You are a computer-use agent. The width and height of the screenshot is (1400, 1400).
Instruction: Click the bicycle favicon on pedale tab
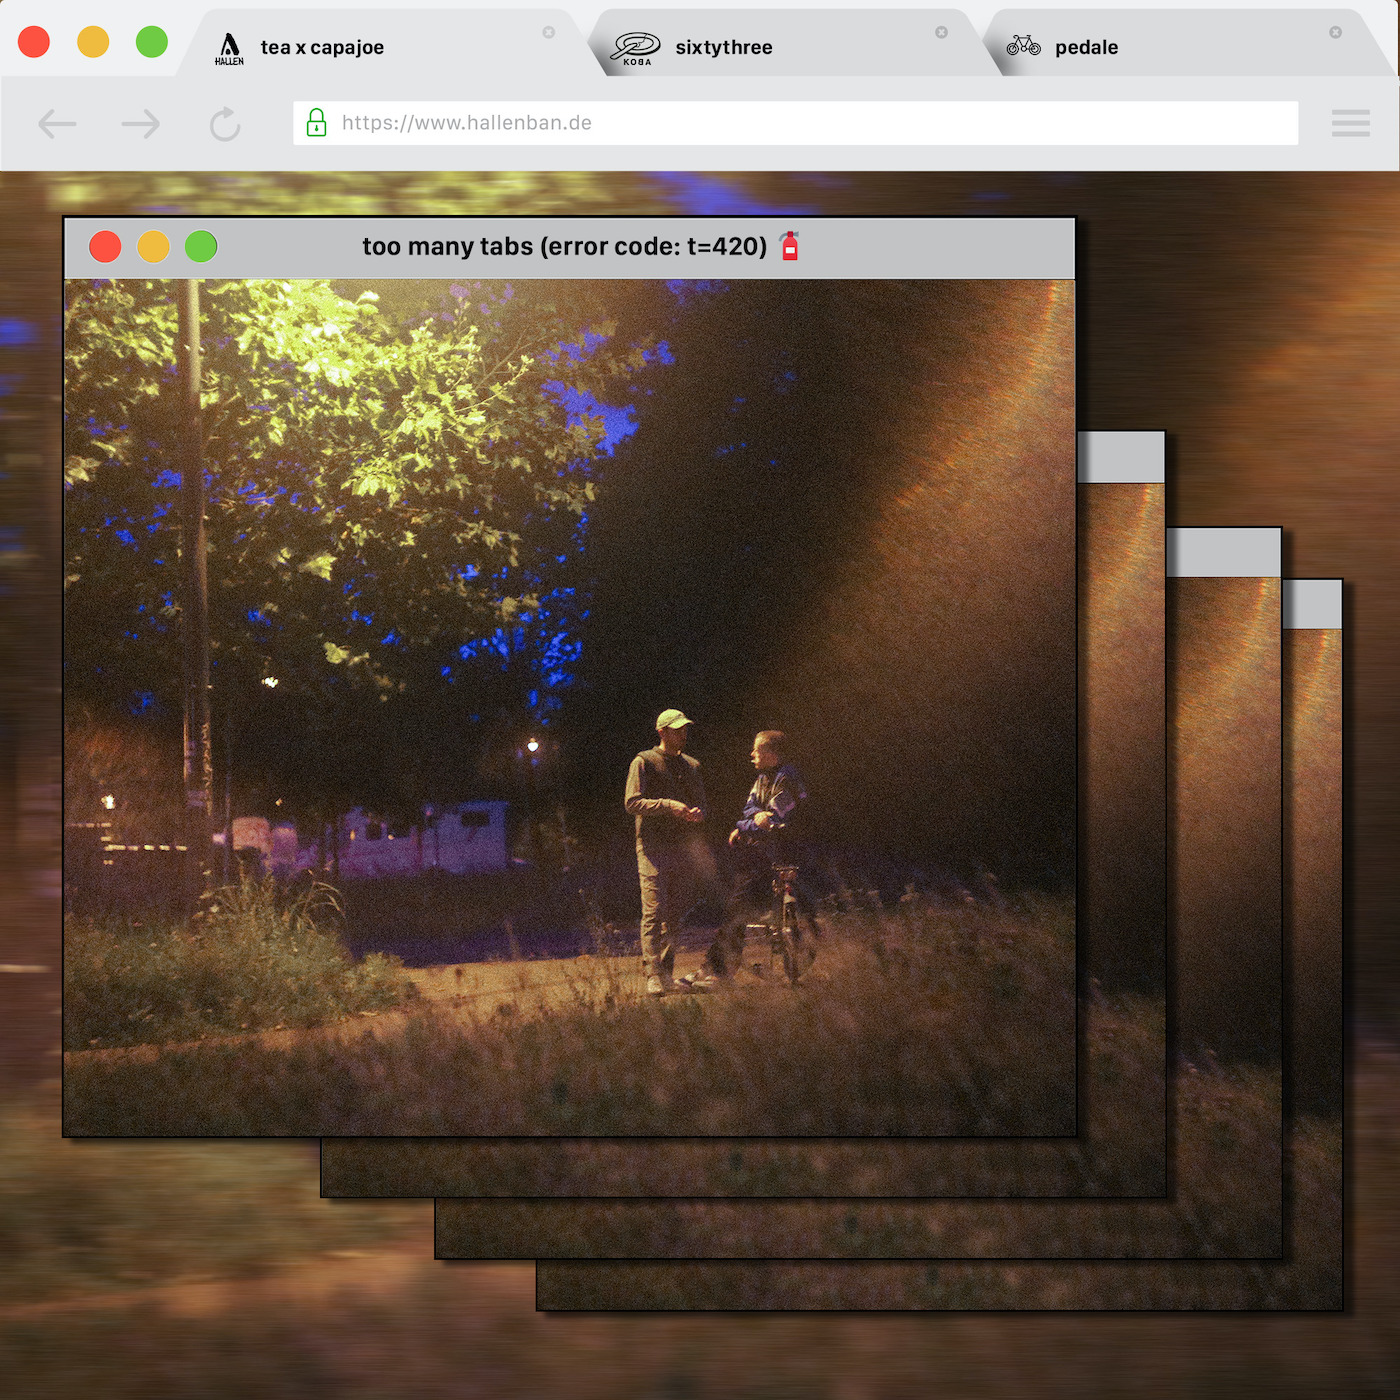coord(1023,46)
